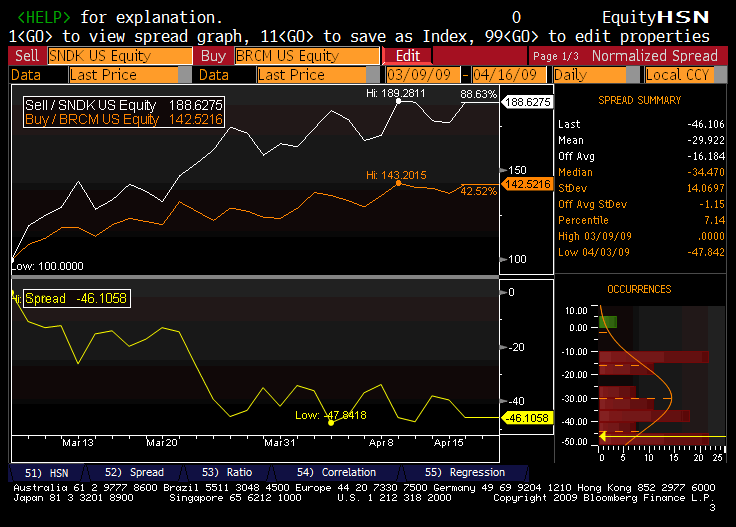736x527 pixels.
Task: Switch to the 51) HSN tab
Action: pos(46,473)
